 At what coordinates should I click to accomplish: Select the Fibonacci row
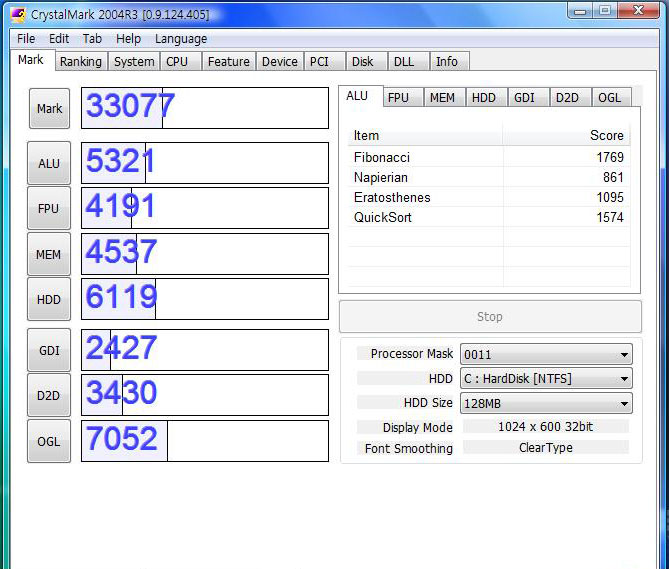pyautogui.click(x=489, y=157)
